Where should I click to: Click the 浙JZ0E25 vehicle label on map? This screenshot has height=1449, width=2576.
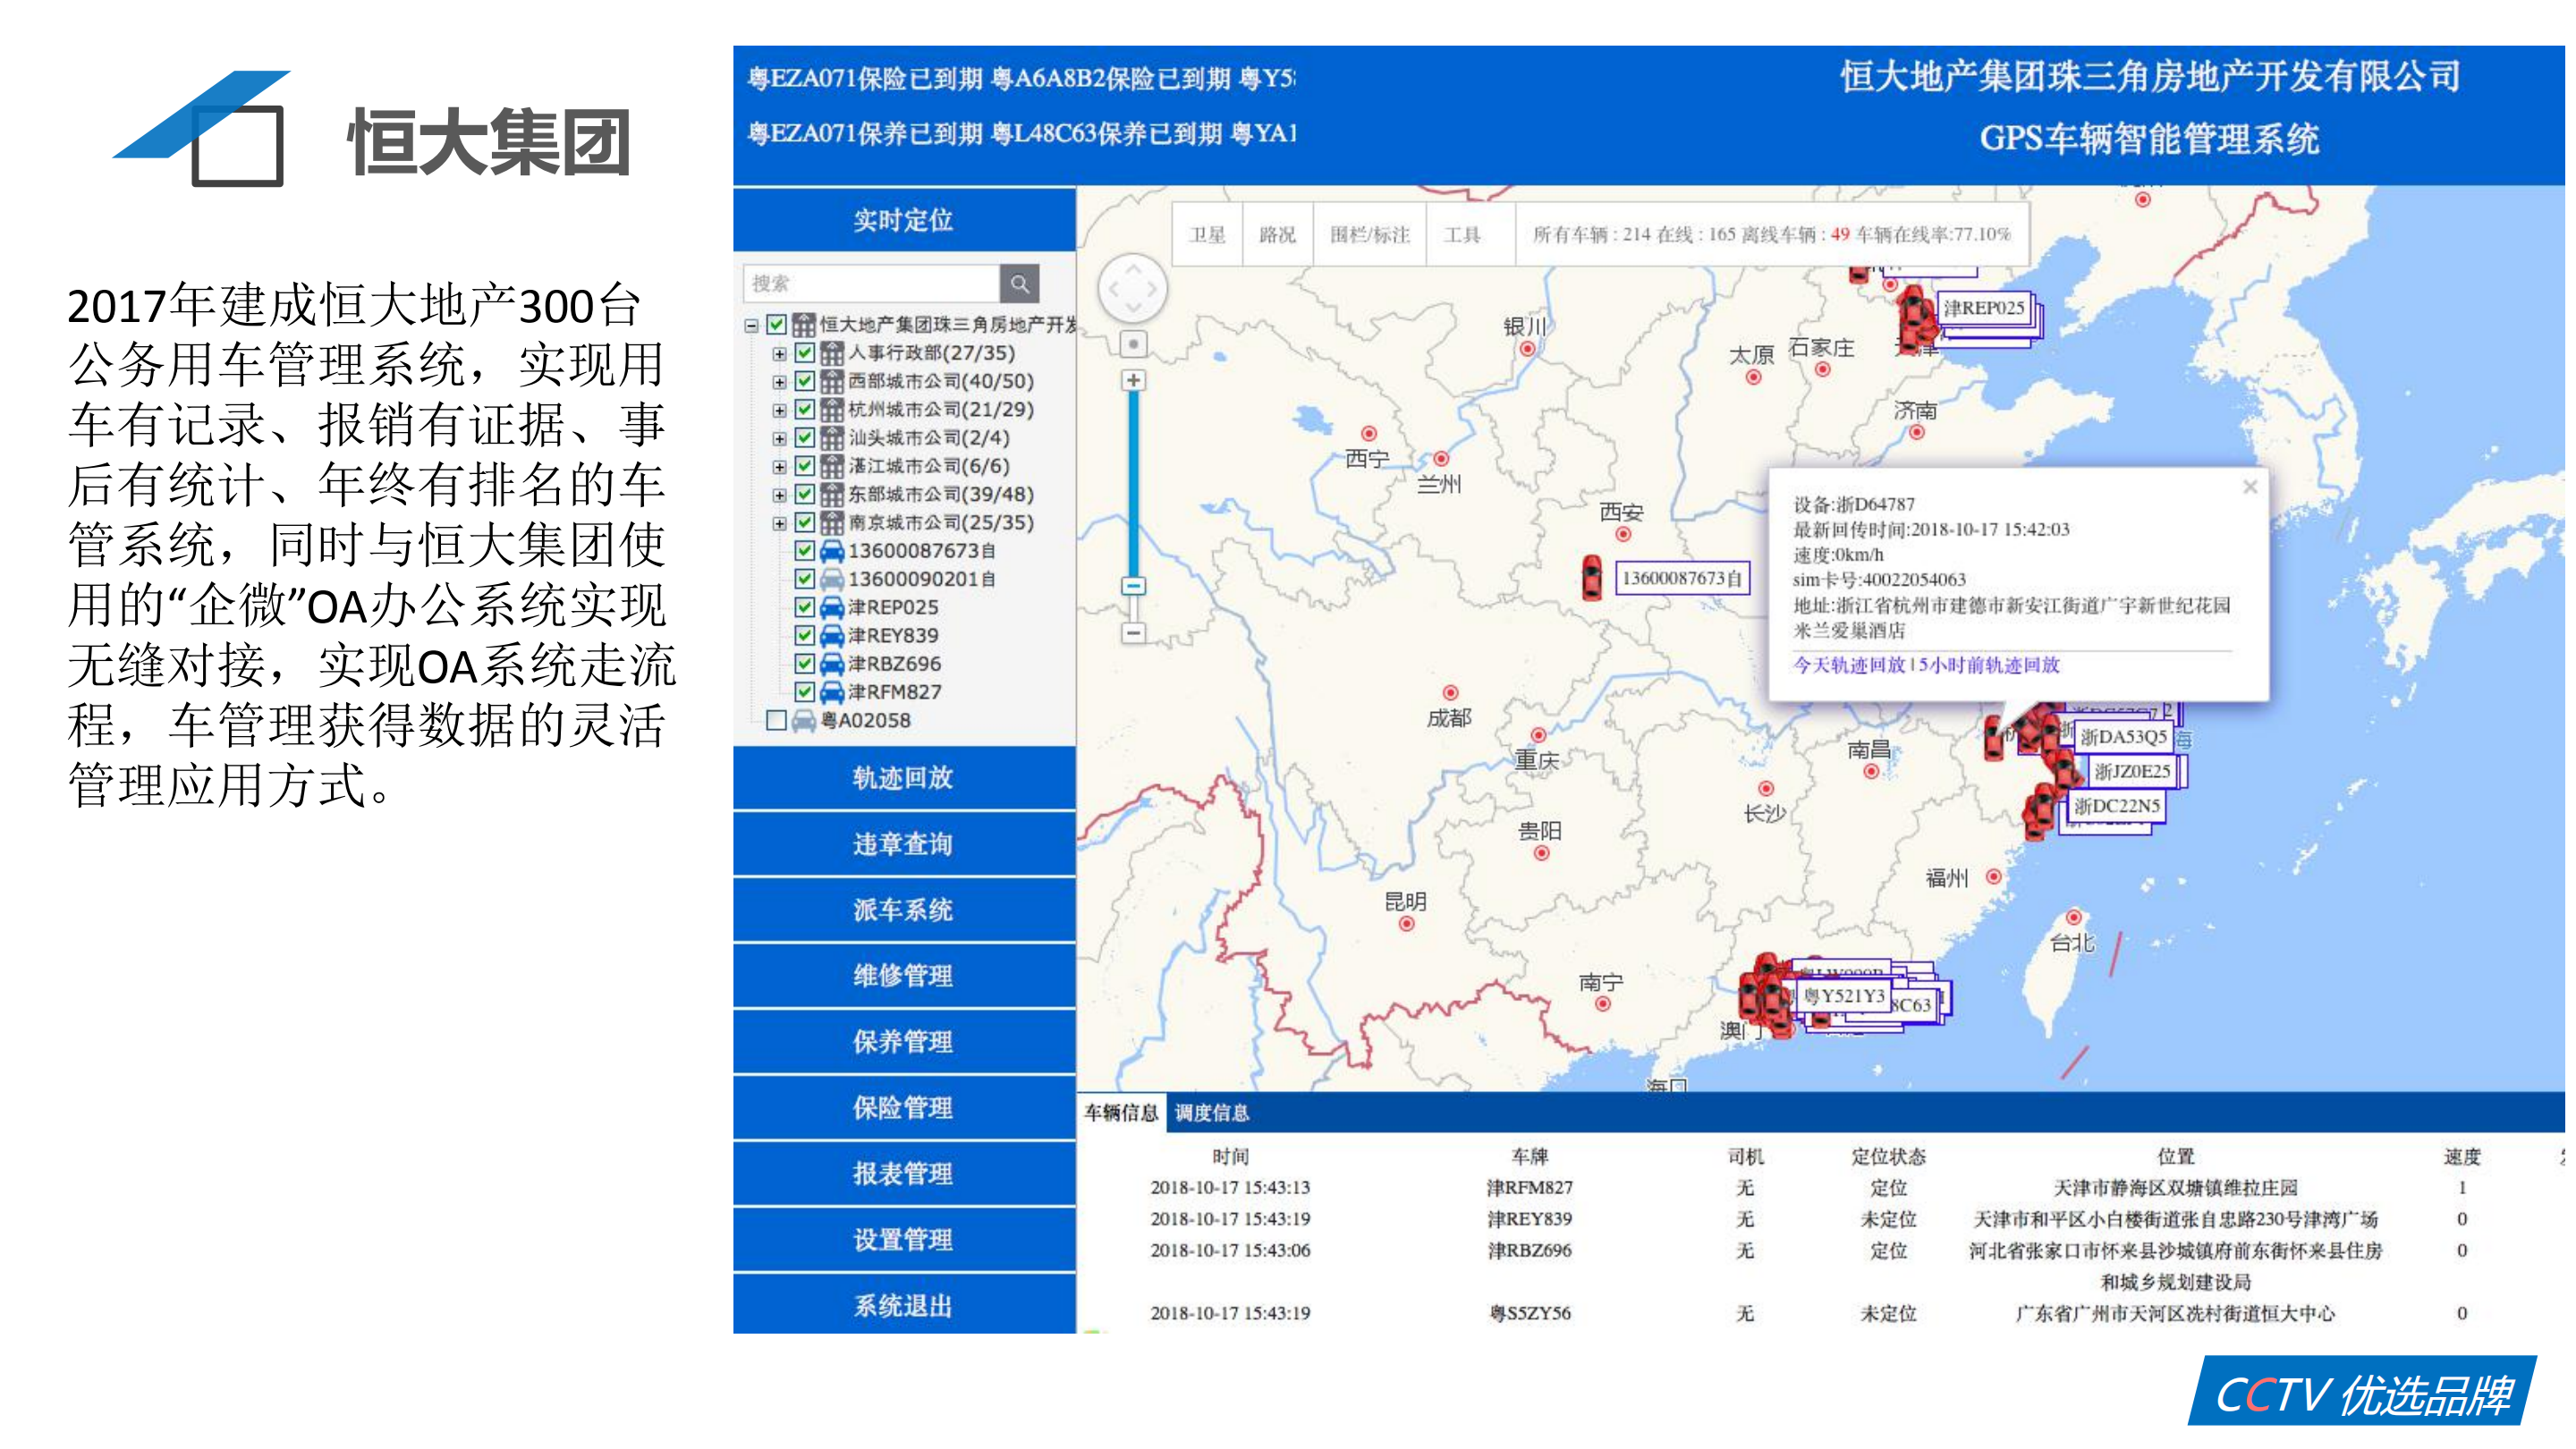2132,771
